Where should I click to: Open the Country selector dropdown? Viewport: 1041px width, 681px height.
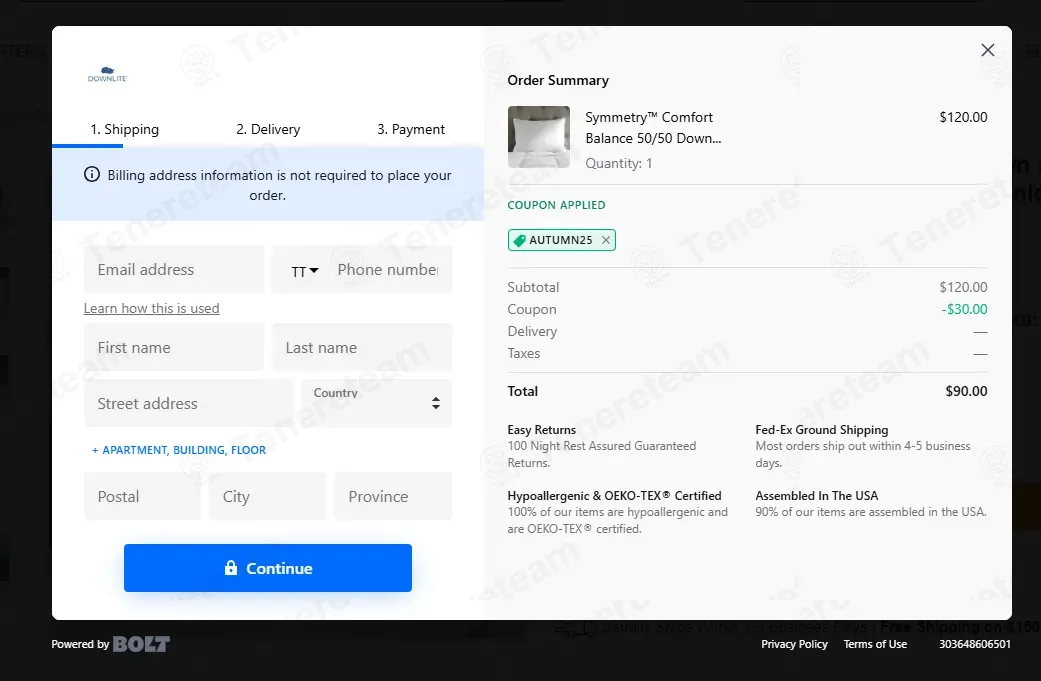click(x=376, y=403)
